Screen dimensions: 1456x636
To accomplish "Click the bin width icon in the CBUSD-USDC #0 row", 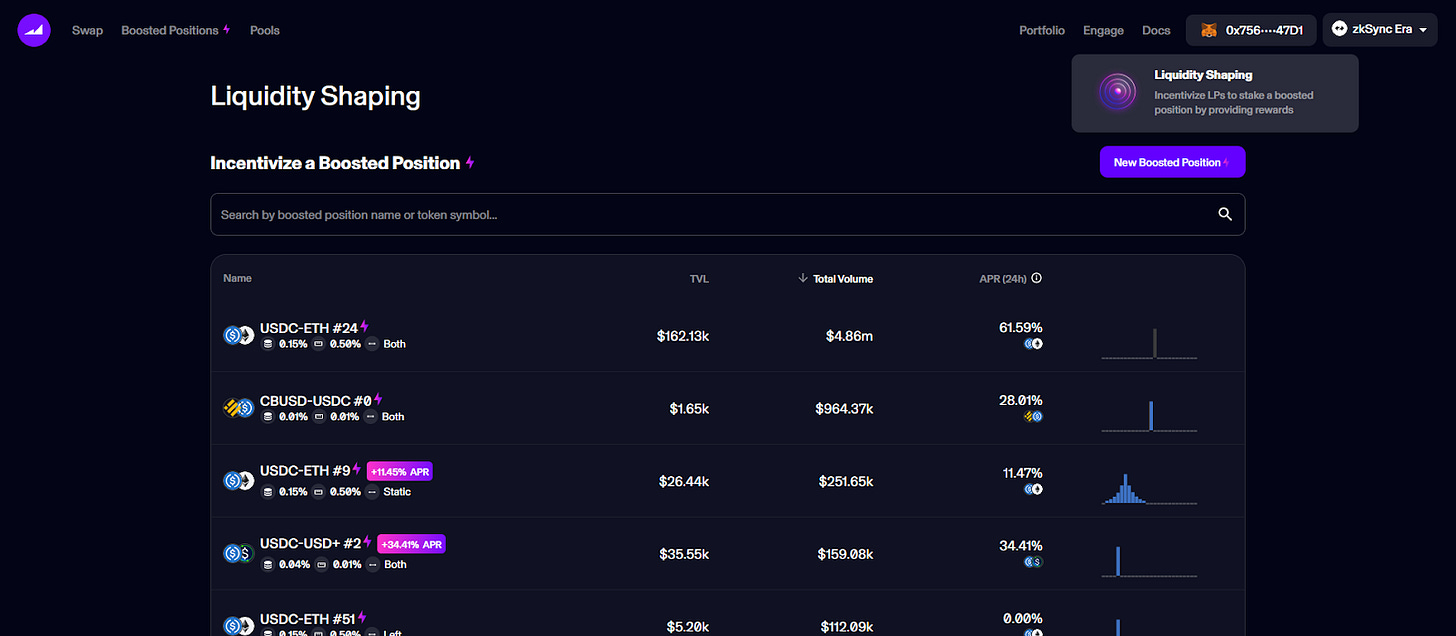I will pos(318,417).
